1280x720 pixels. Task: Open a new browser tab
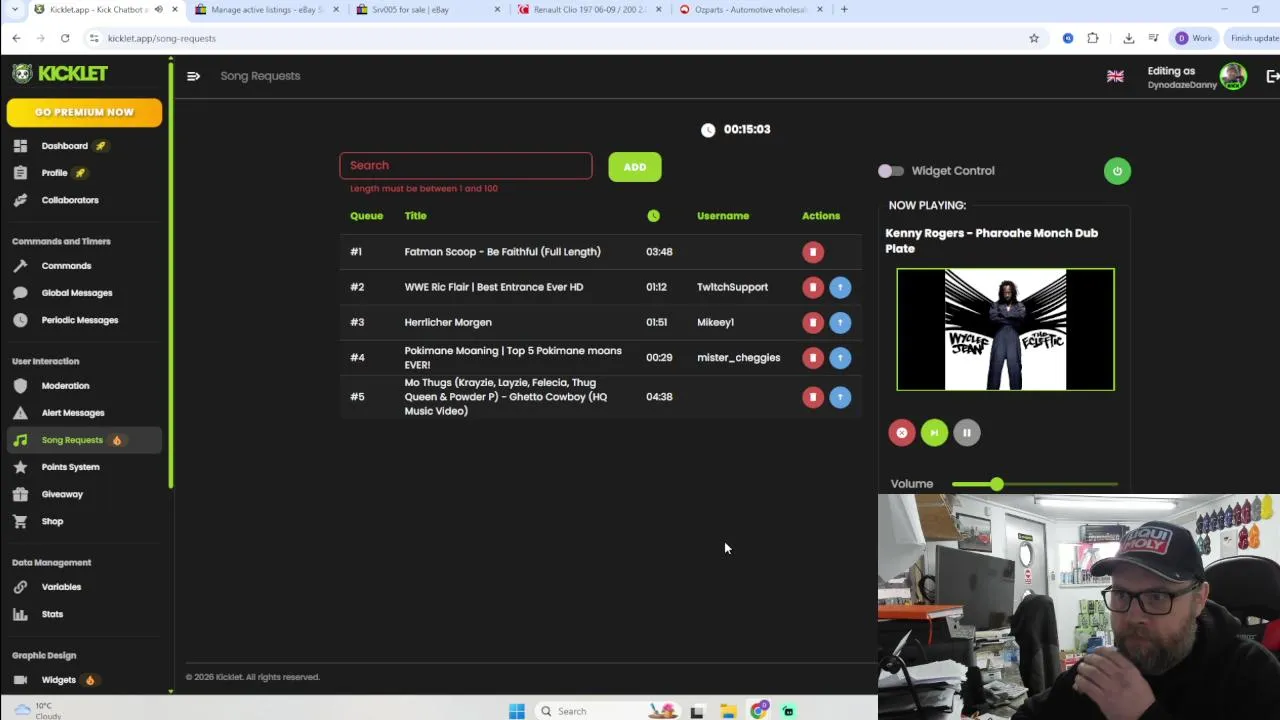click(844, 10)
